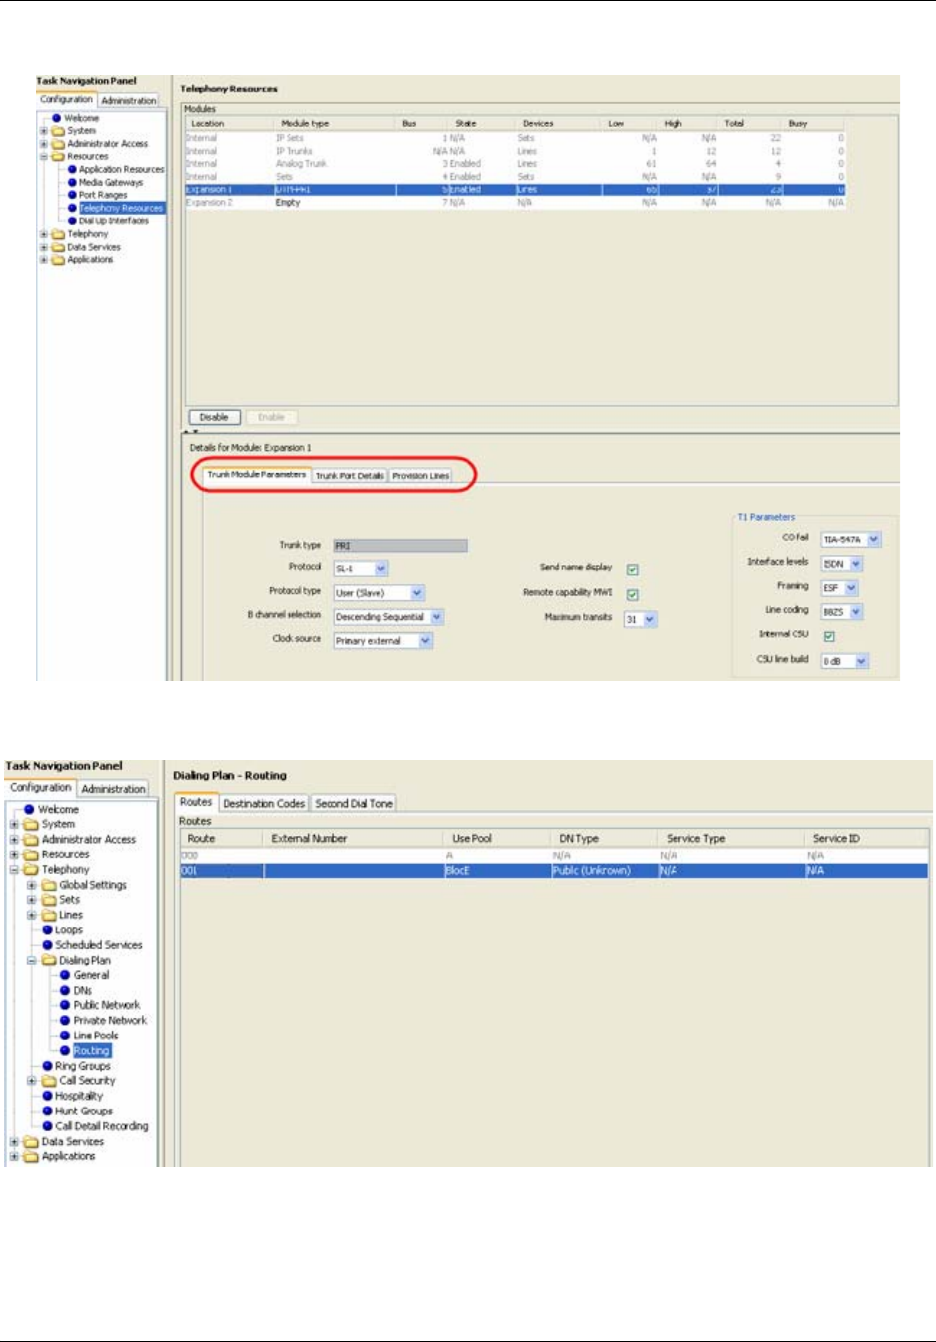Expand the Global Settings tree node
Image resolution: width=936 pixels, height=1342 pixels.
(32, 885)
